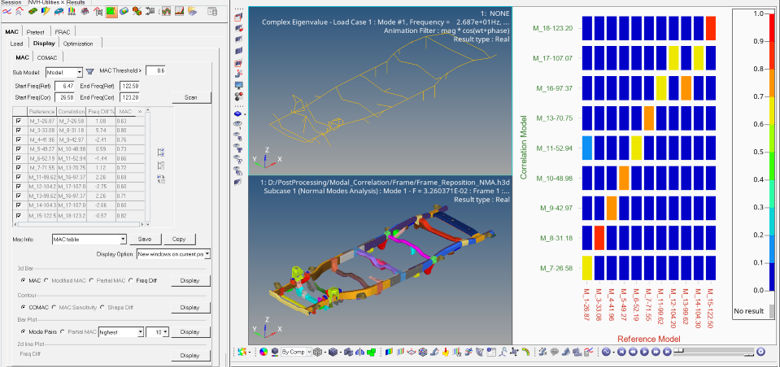
Task: Click the play animation button
Action: tap(644, 352)
